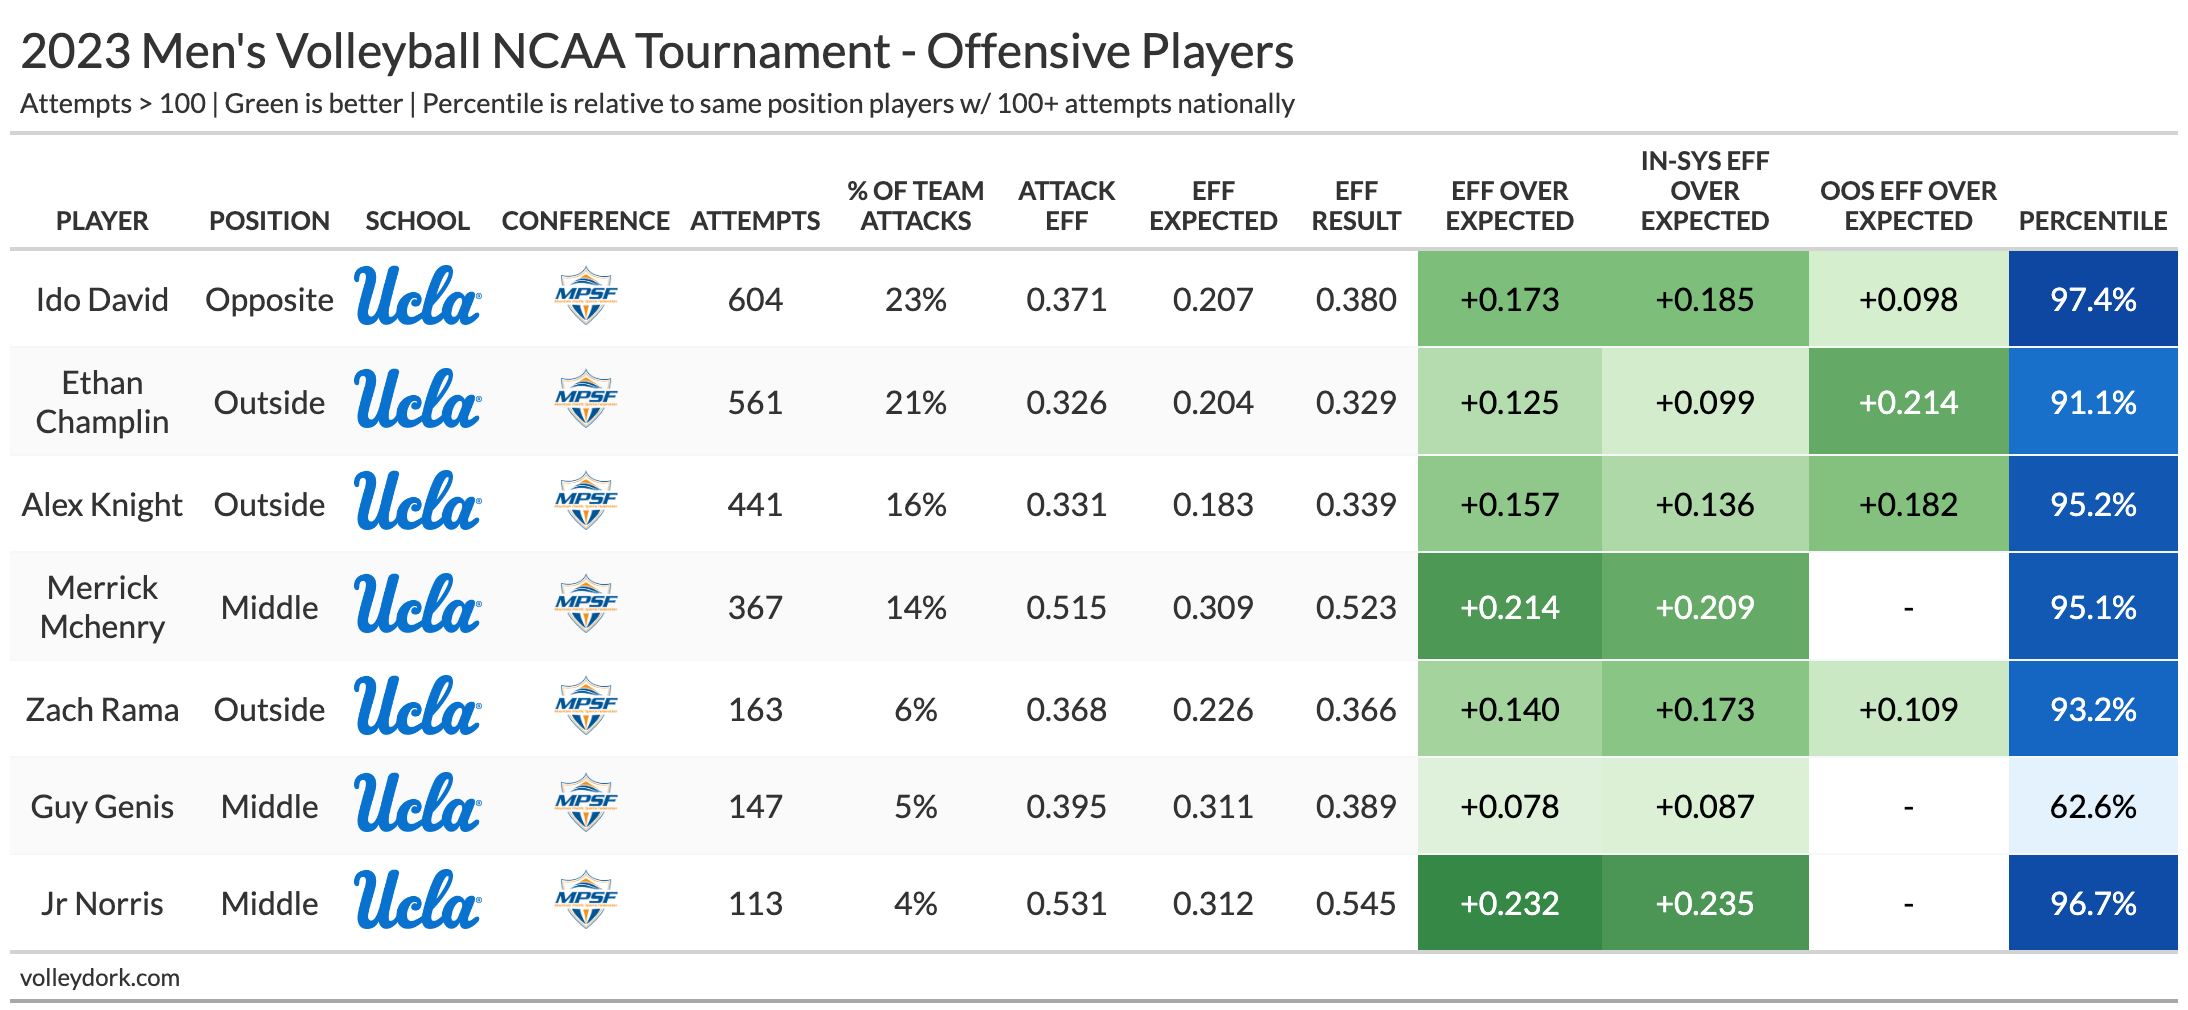Image resolution: width=2188 pixels, height=1010 pixels.
Task: Select the player name Alex Knight
Action: 102,505
